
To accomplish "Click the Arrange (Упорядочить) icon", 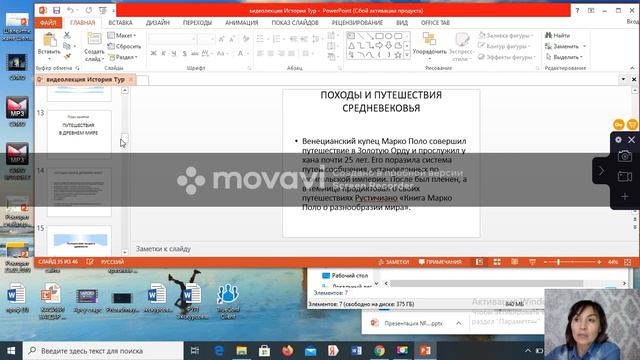I will coord(429,39).
